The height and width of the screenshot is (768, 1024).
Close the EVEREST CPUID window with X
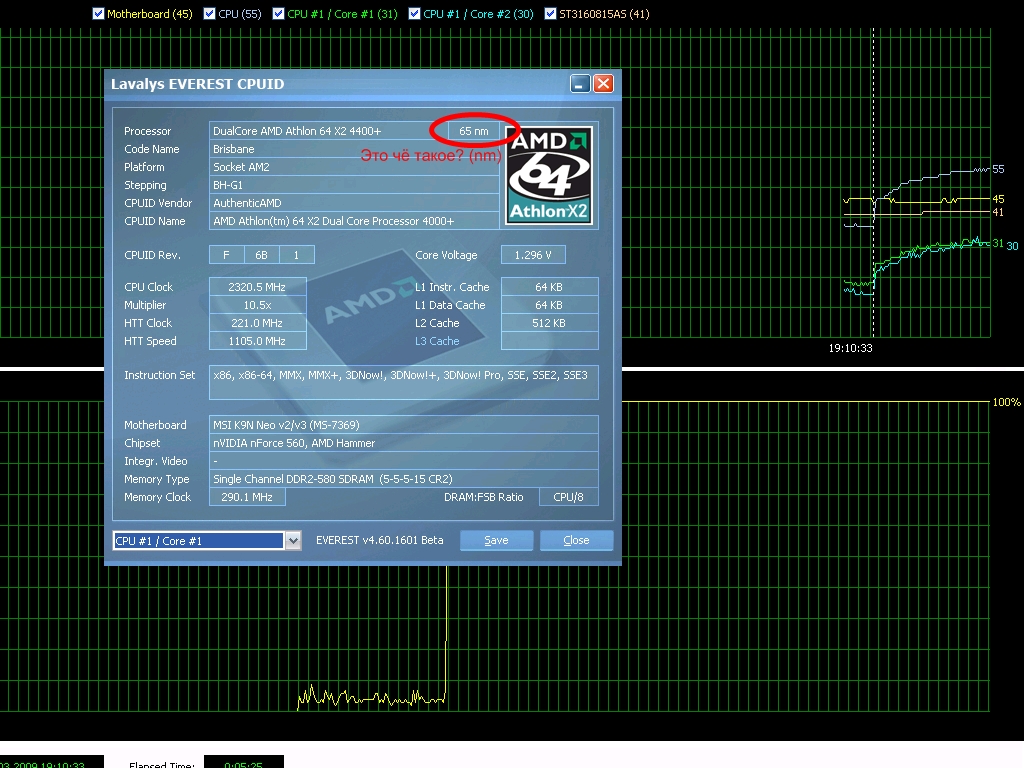pos(603,84)
